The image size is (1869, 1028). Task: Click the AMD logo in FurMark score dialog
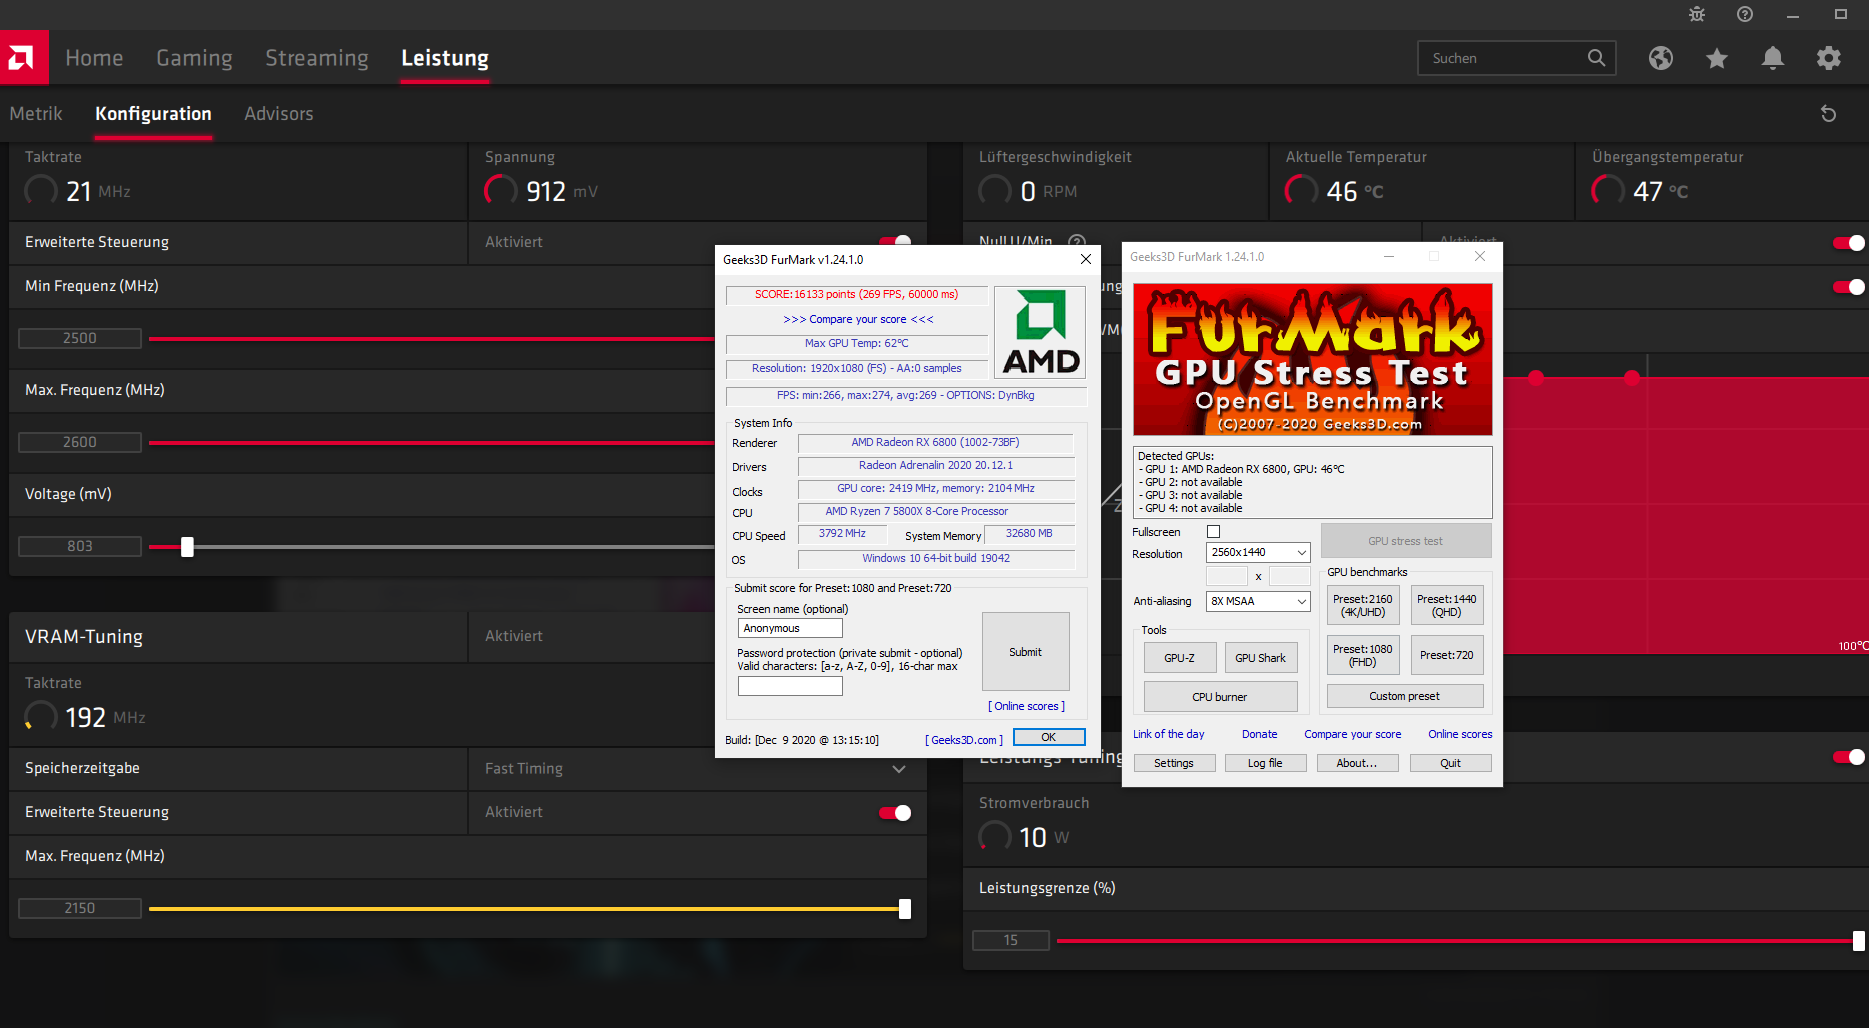coord(1040,332)
